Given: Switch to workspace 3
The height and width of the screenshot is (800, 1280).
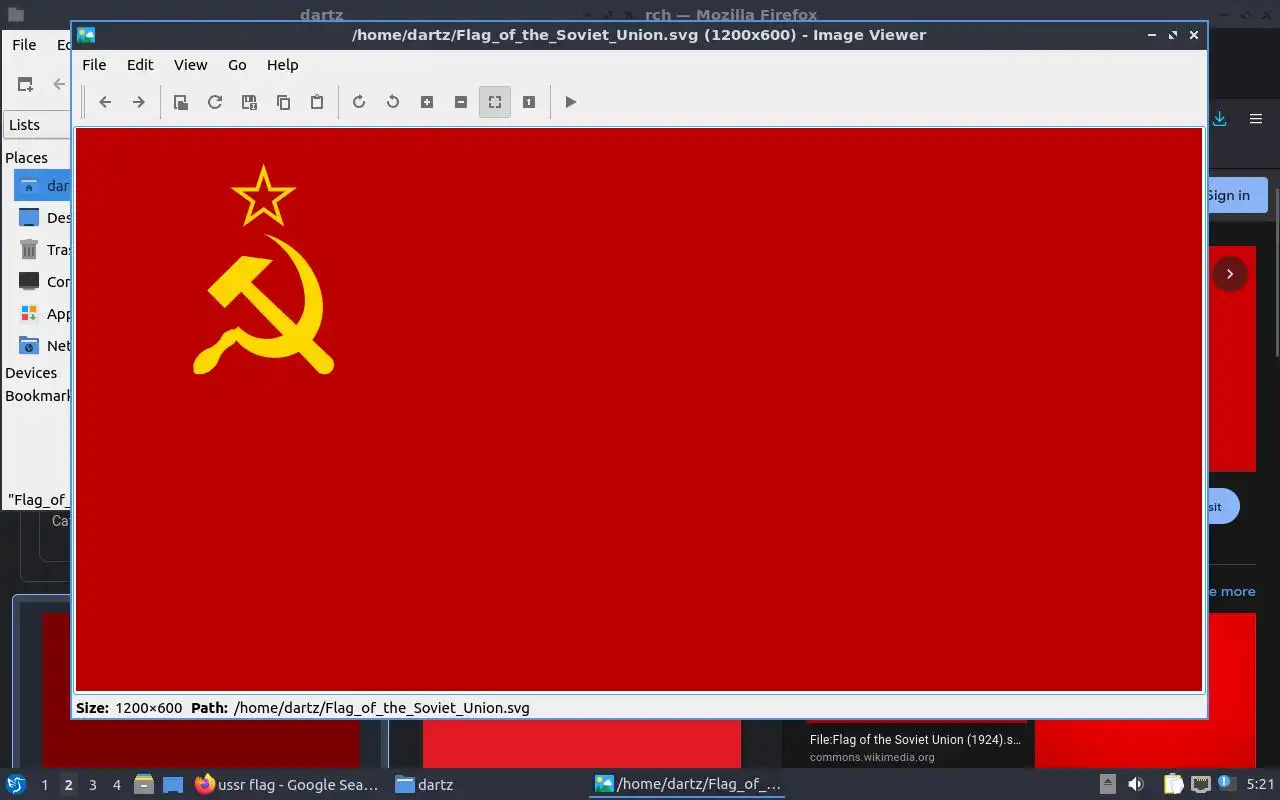Looking at the screenshot, I should [92, 785].
